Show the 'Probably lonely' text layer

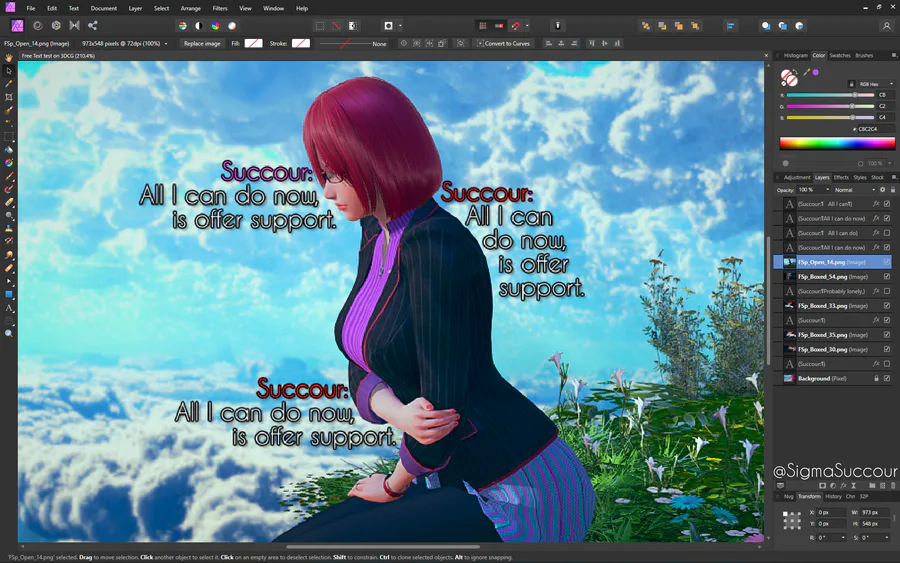pyautogui.click(x=887, y=291)
